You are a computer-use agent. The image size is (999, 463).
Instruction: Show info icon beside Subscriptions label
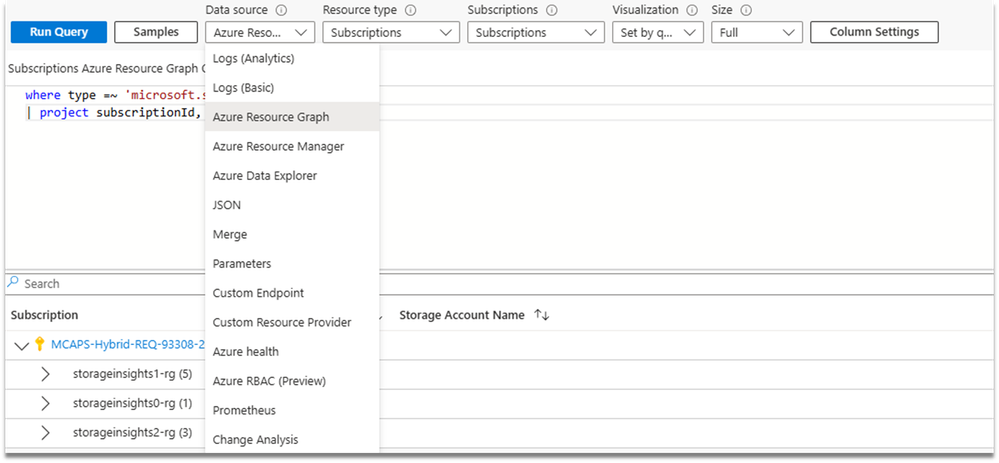pos(552,10)
